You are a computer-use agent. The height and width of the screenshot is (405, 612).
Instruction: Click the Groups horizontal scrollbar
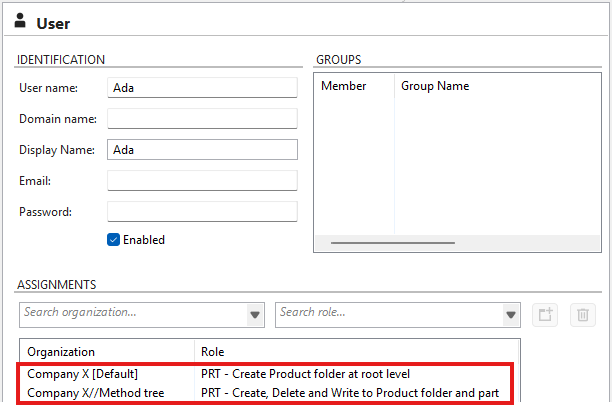point(393,243)
